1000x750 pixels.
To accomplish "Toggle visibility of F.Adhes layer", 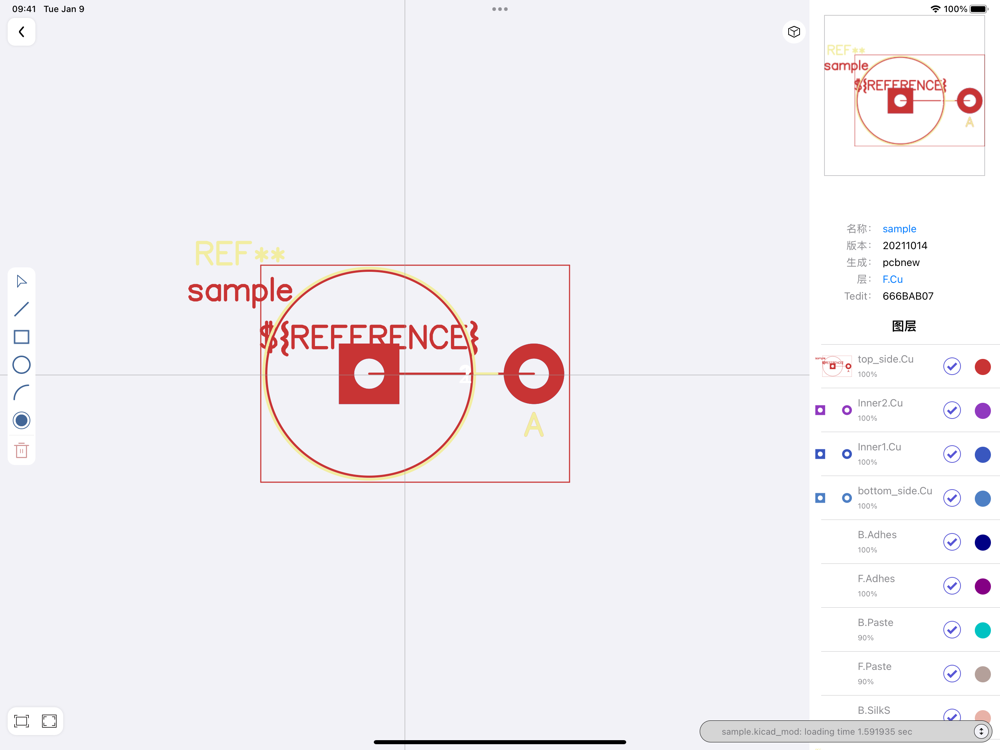I will click(x=952, y=586).
